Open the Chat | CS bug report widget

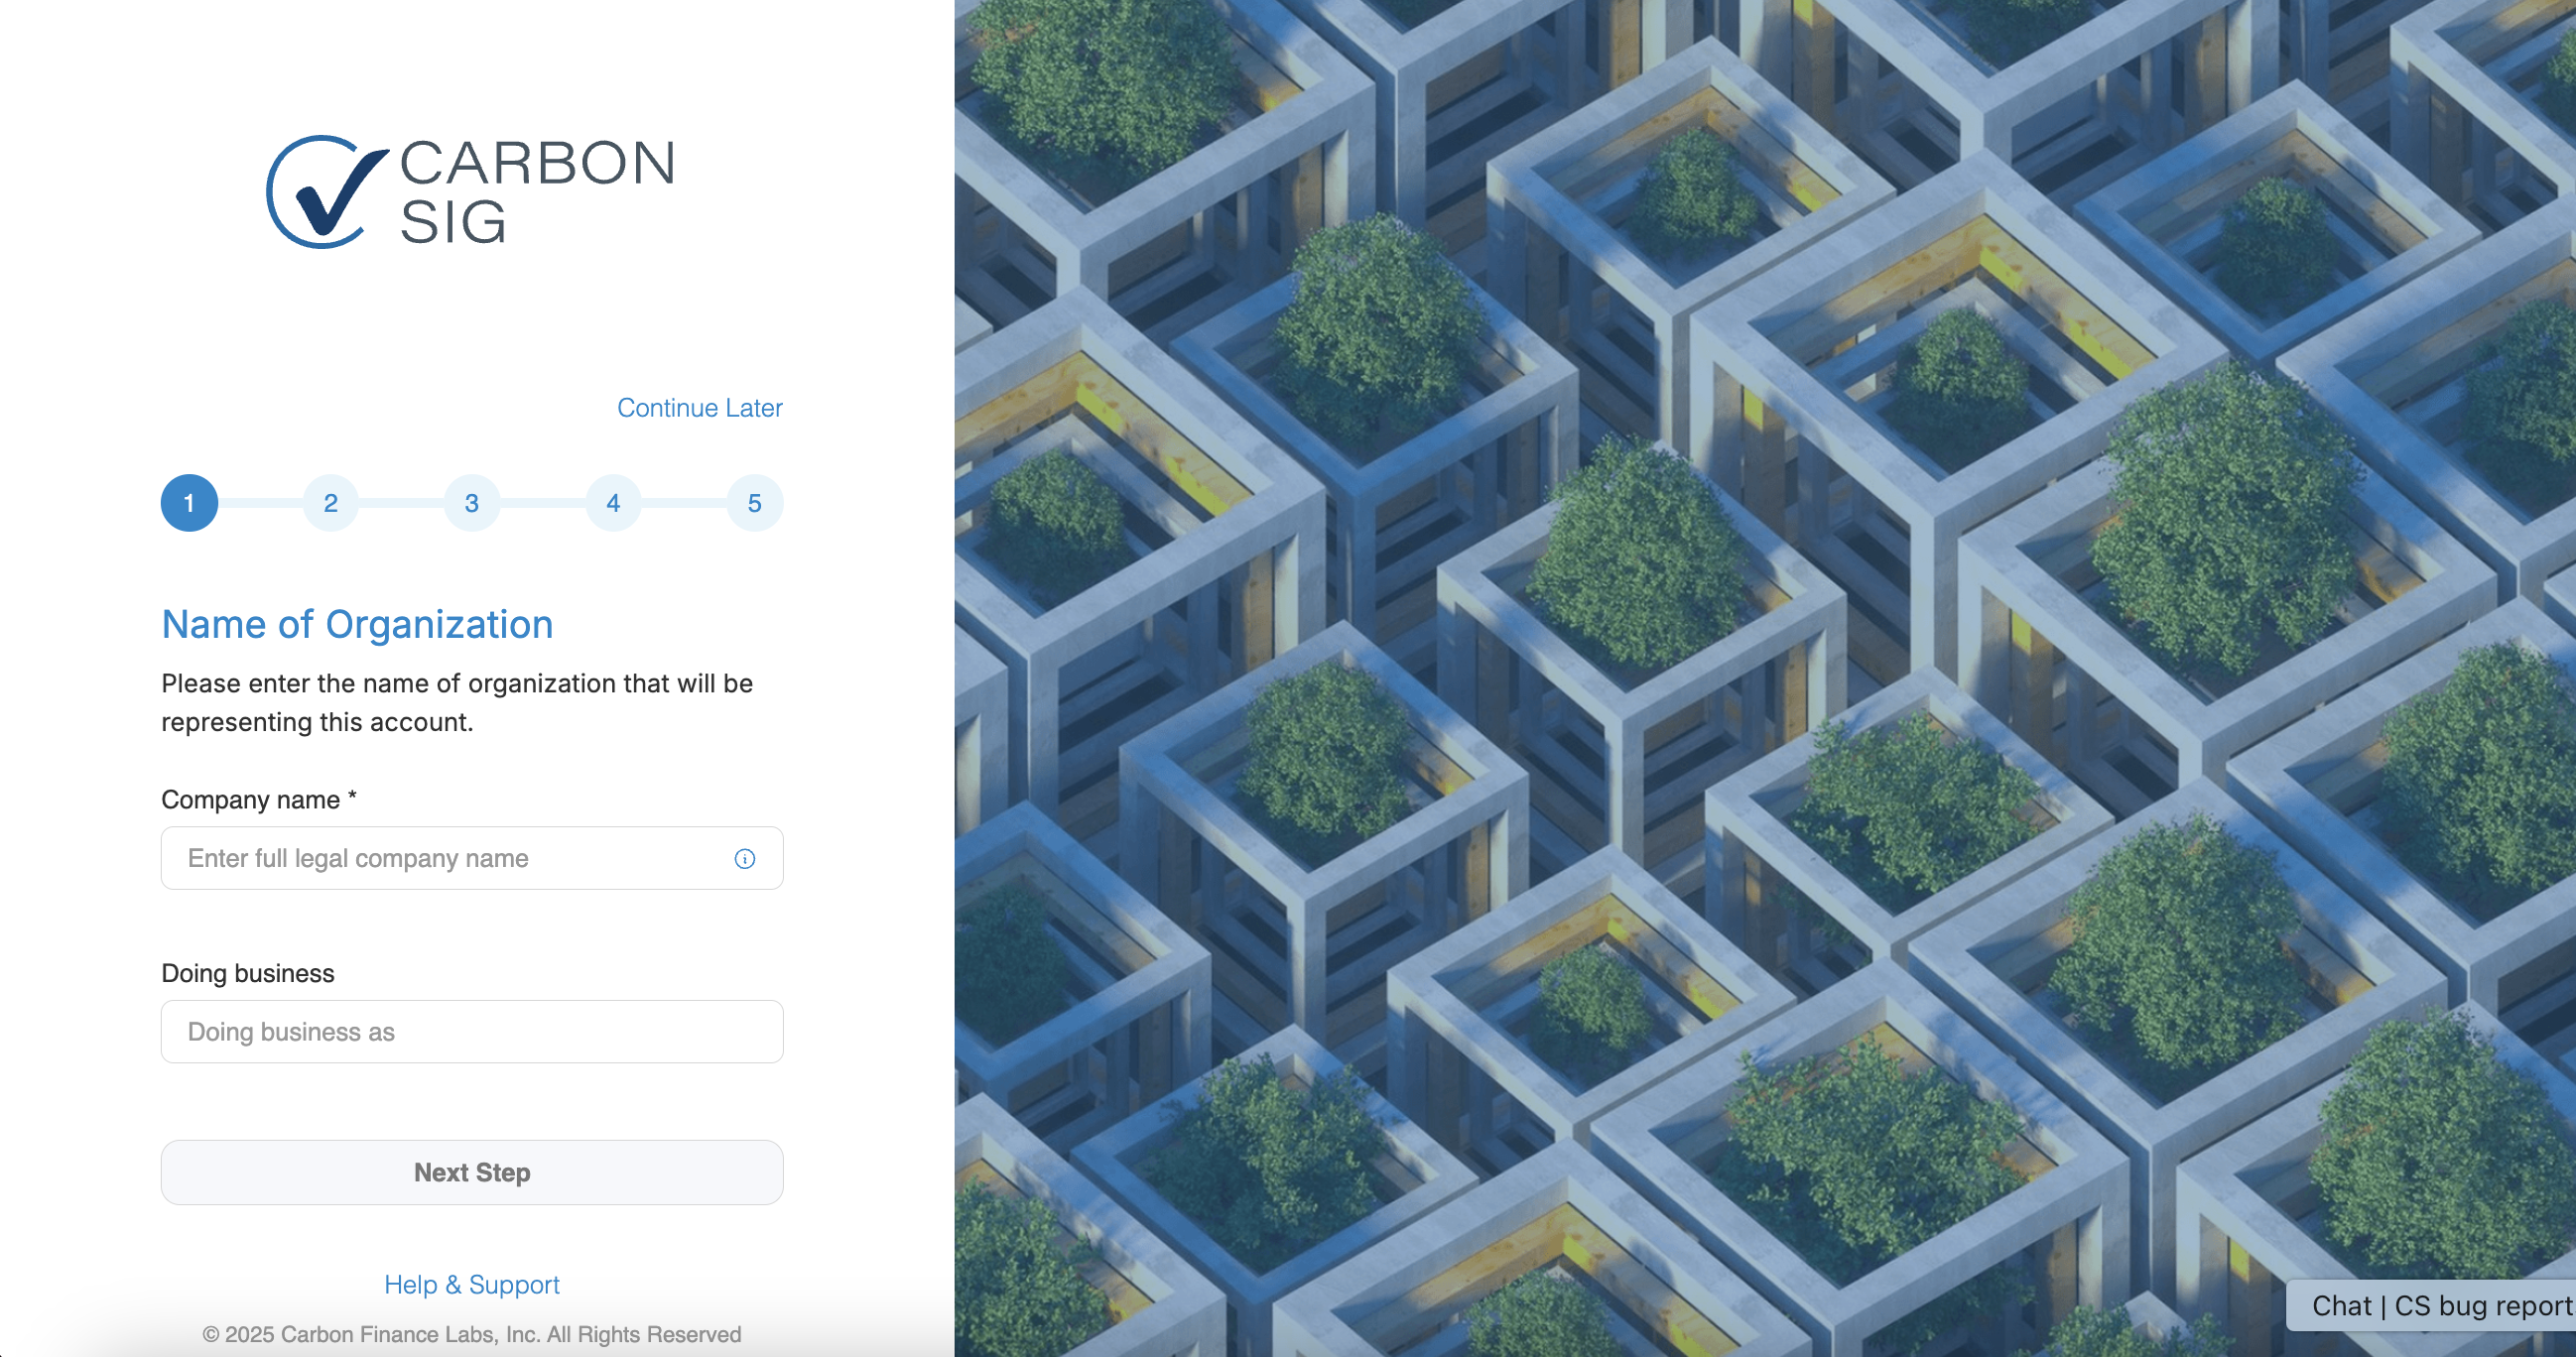point(2432,1306)
